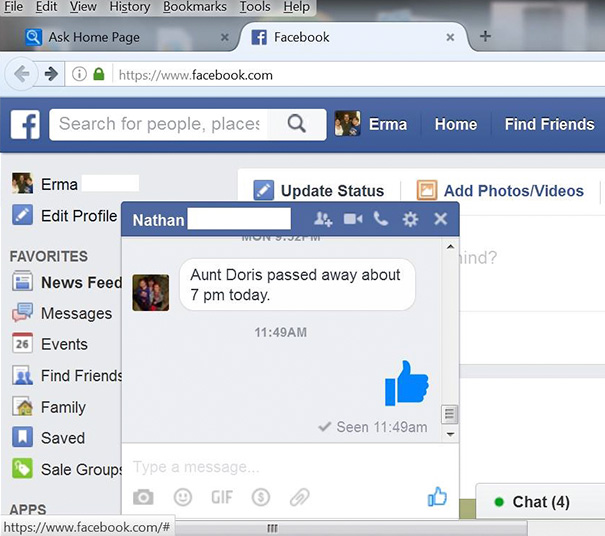Open Find Friends in top navigation

549,124
